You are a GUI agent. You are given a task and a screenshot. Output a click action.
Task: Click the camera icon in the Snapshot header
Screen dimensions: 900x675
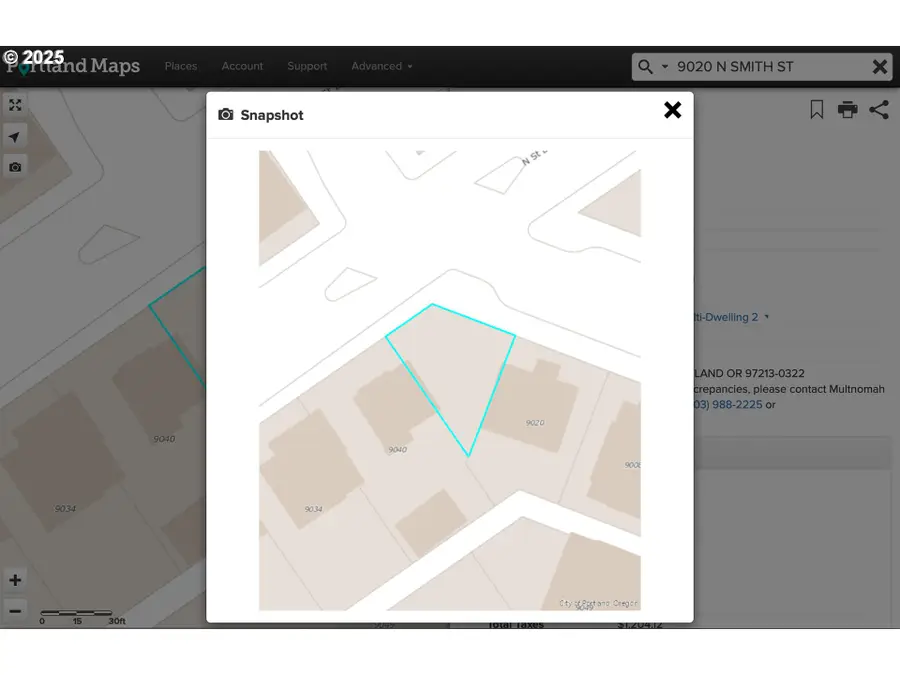[x=224, y=115]
